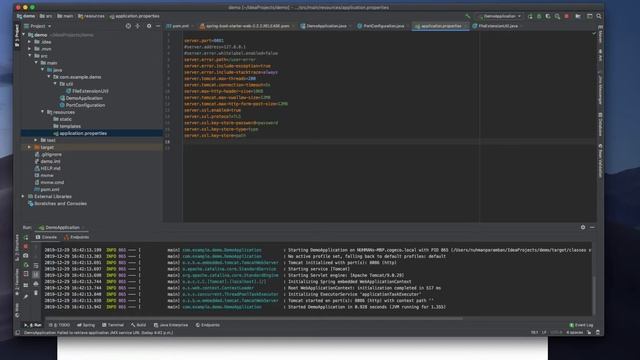Open the Console tab in Run panel
Viewport: 640px width, 360px height.
tap(46, 237)
